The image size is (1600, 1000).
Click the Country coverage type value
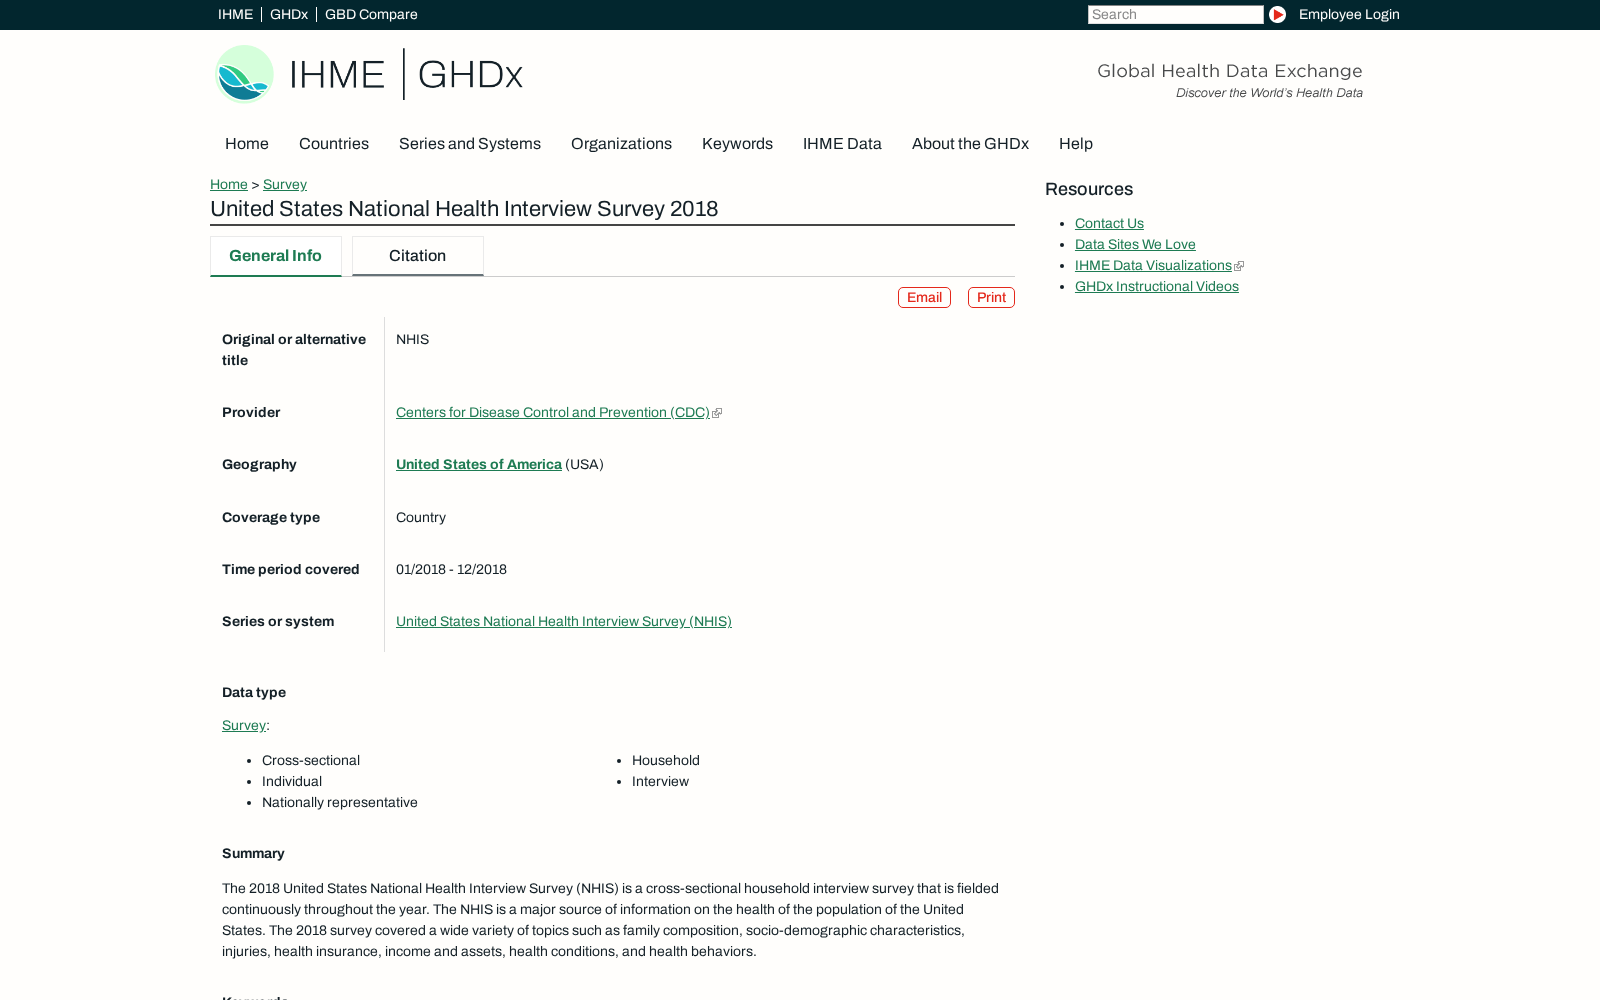pos(421,517)
